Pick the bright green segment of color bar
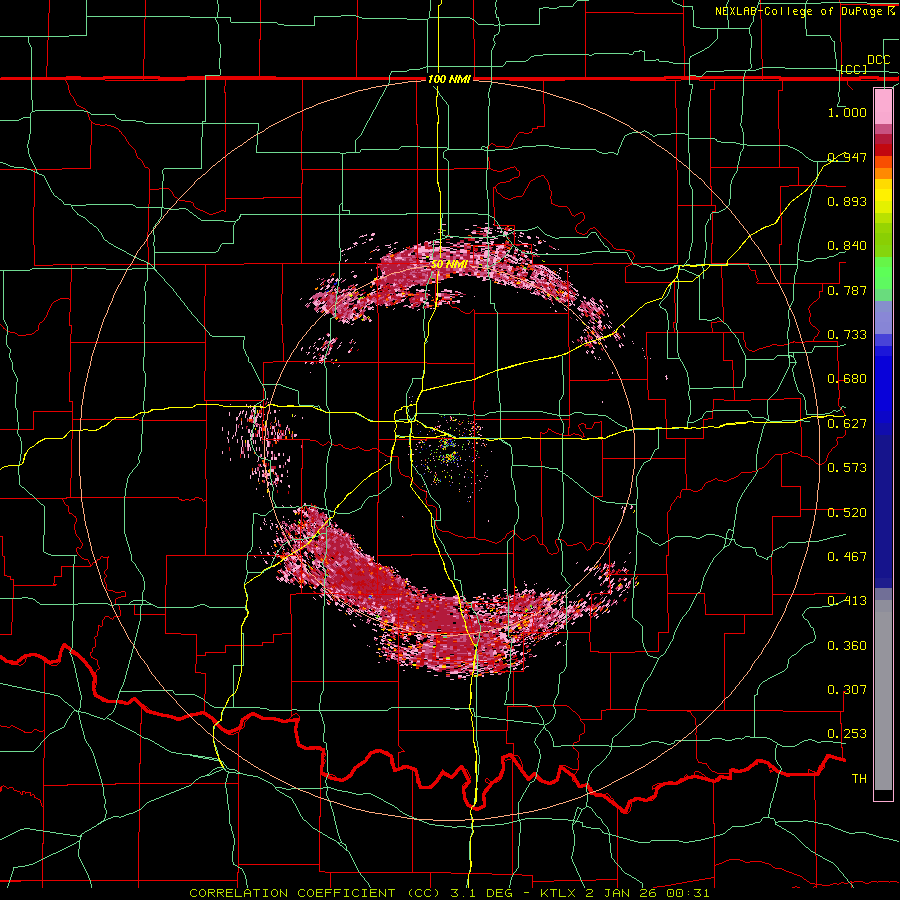This screenshot has height=900, width=900. (x=883, y=273)
